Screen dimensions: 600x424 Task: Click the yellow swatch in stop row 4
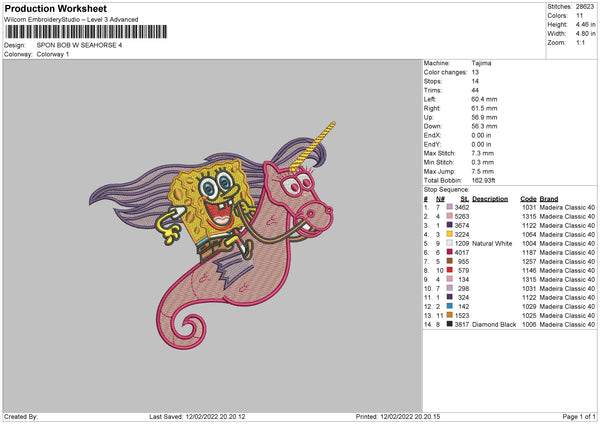(x=450, y=234)
